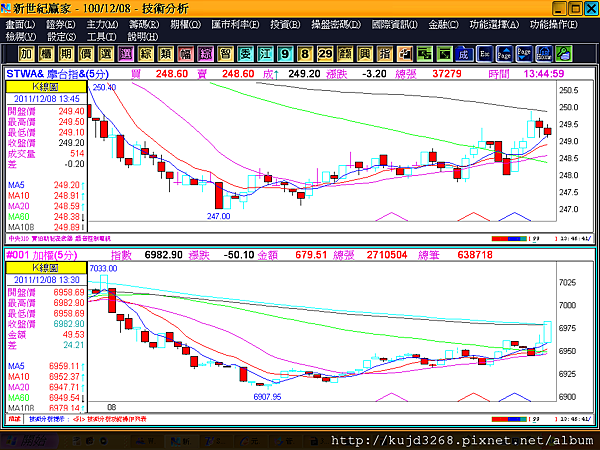The height and width of the screenshot is (450, 600).
Task: Click the 額 (amount) toolbar icon
Action: [344, 54]
